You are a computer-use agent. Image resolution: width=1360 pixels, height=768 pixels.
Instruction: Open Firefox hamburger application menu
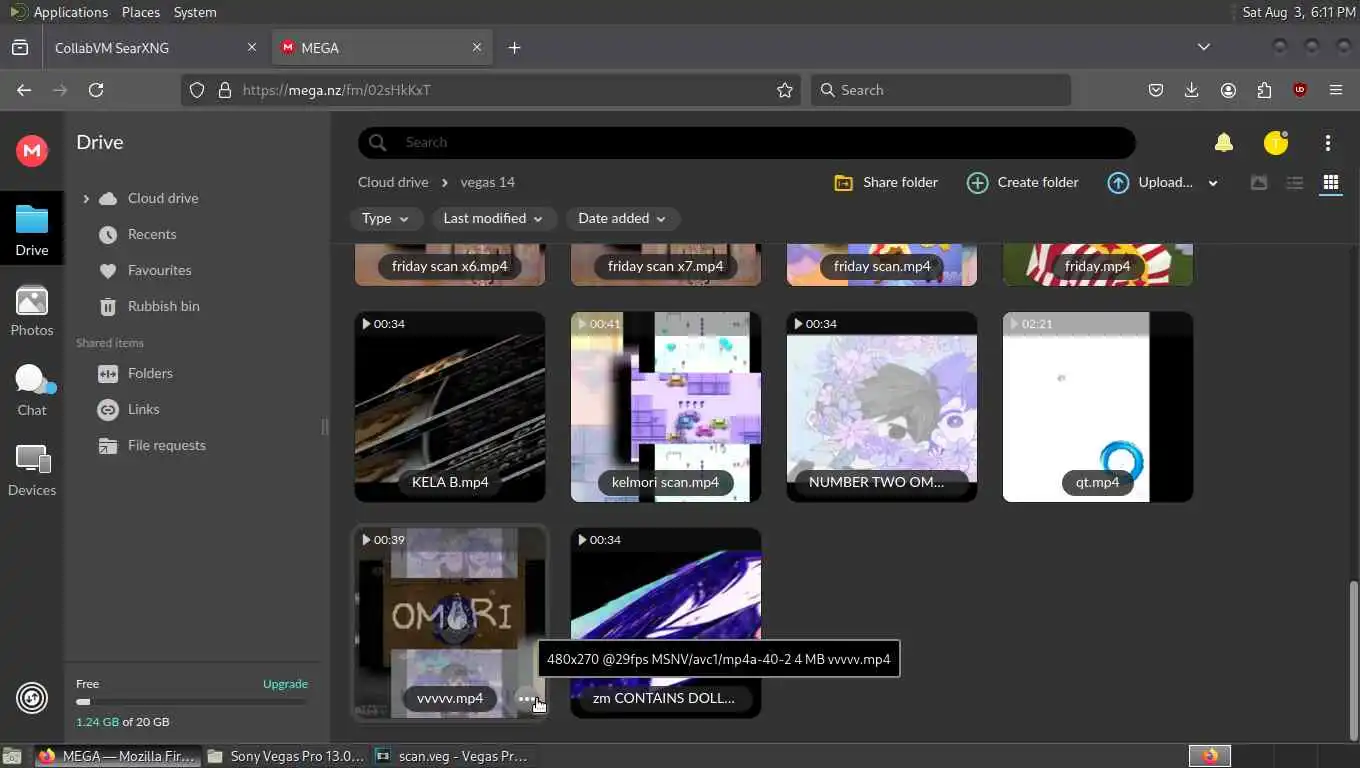[x=1336, y=90]
